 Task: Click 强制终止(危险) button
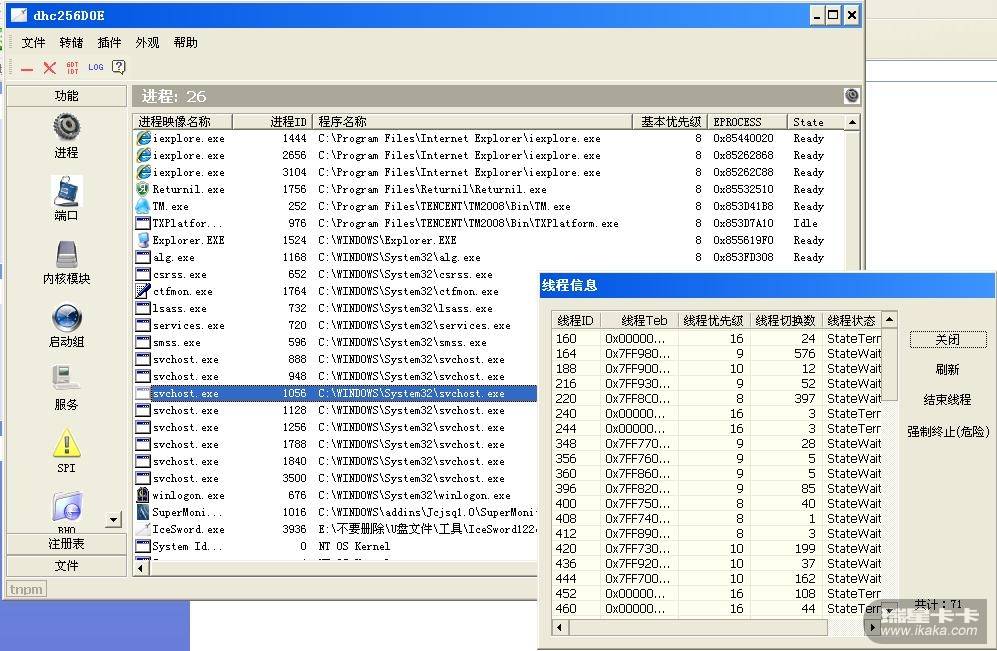[948, 432]
